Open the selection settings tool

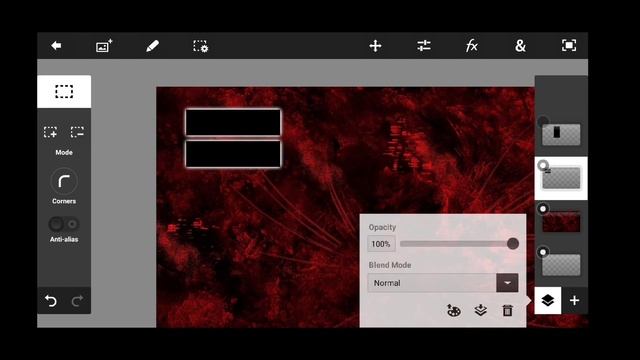pos(200,46)
